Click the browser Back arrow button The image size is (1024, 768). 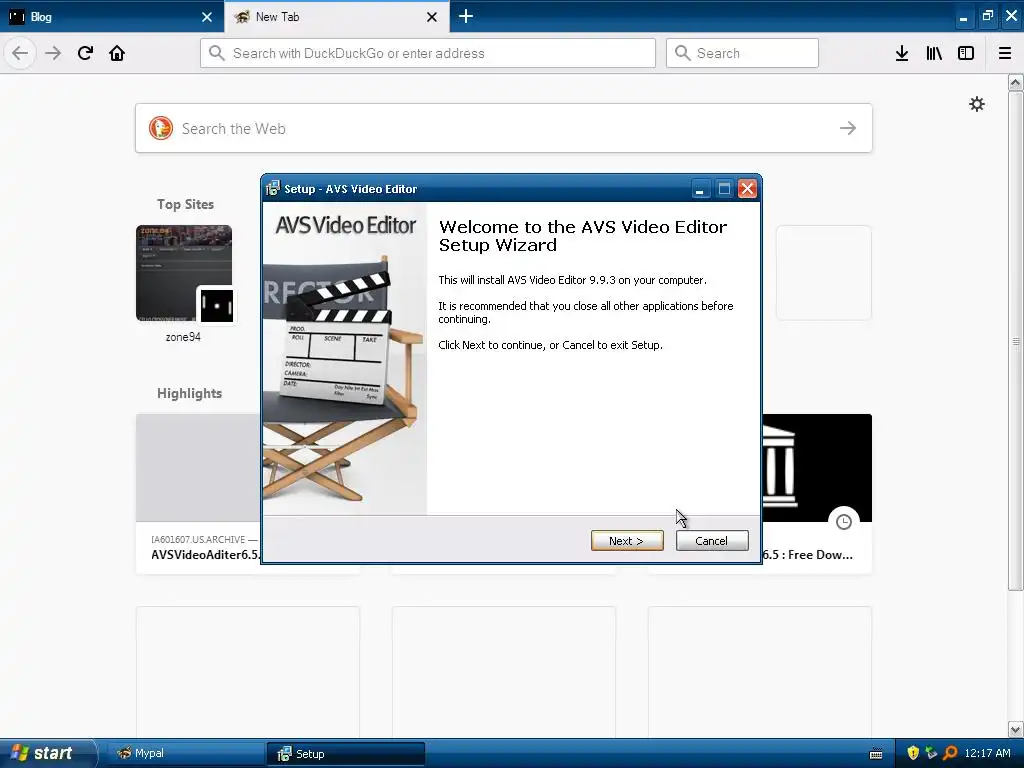tap(20, 53)
